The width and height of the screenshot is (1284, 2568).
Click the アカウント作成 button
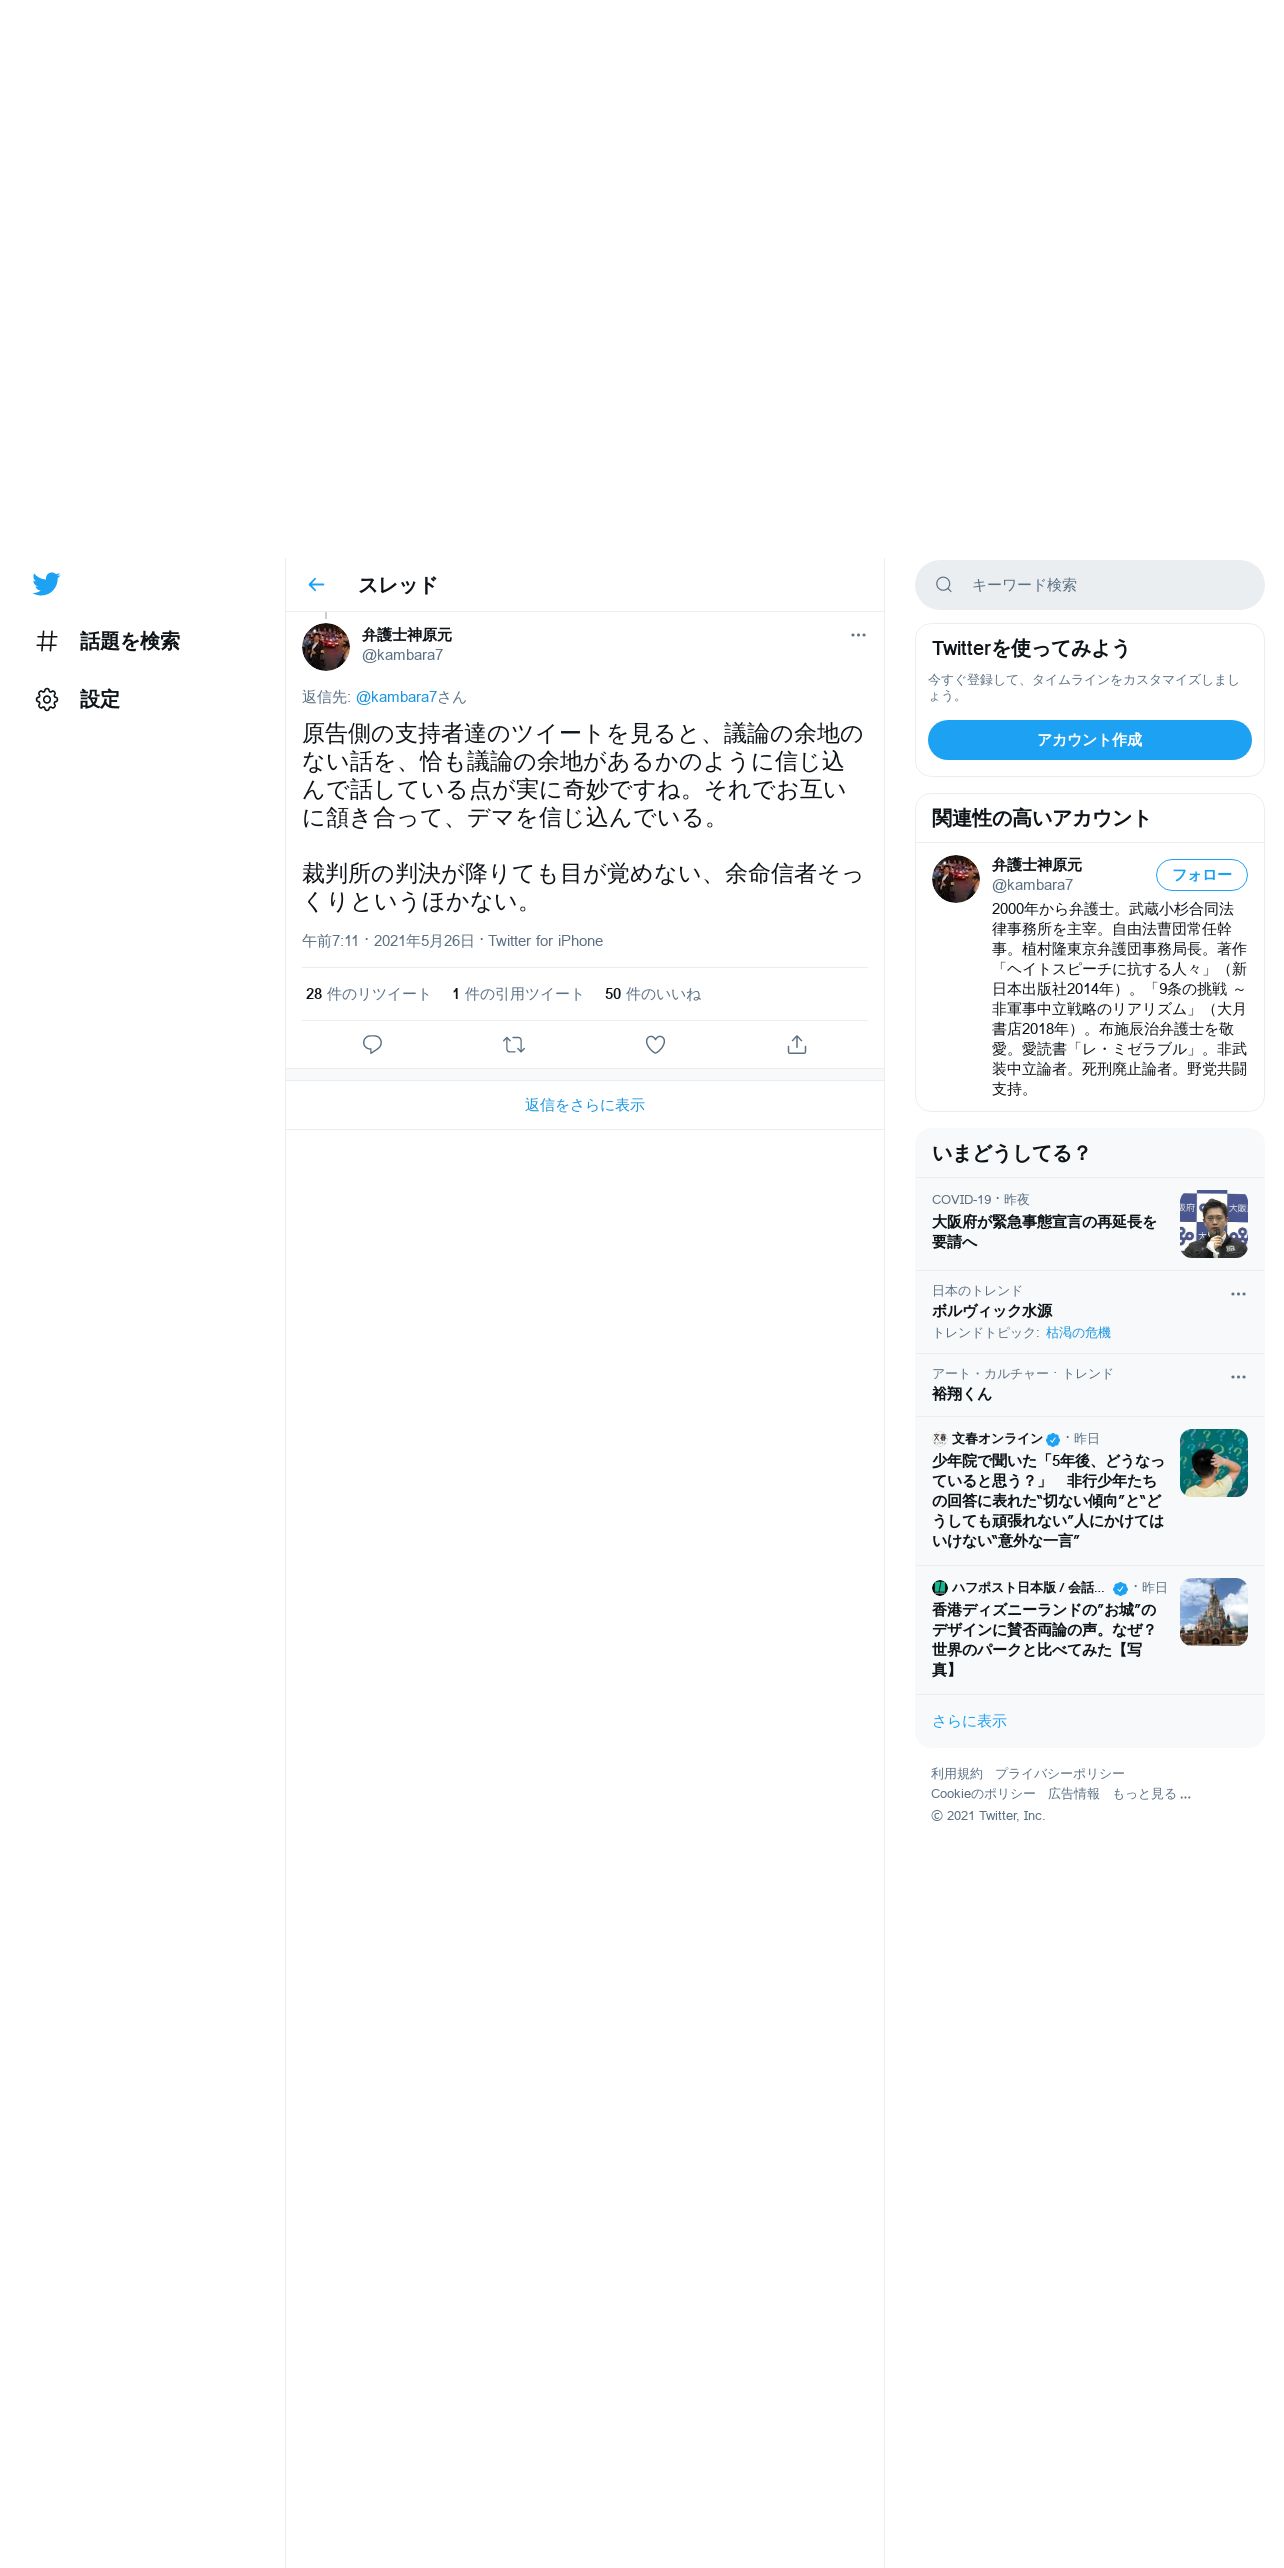pos(1090,740)
